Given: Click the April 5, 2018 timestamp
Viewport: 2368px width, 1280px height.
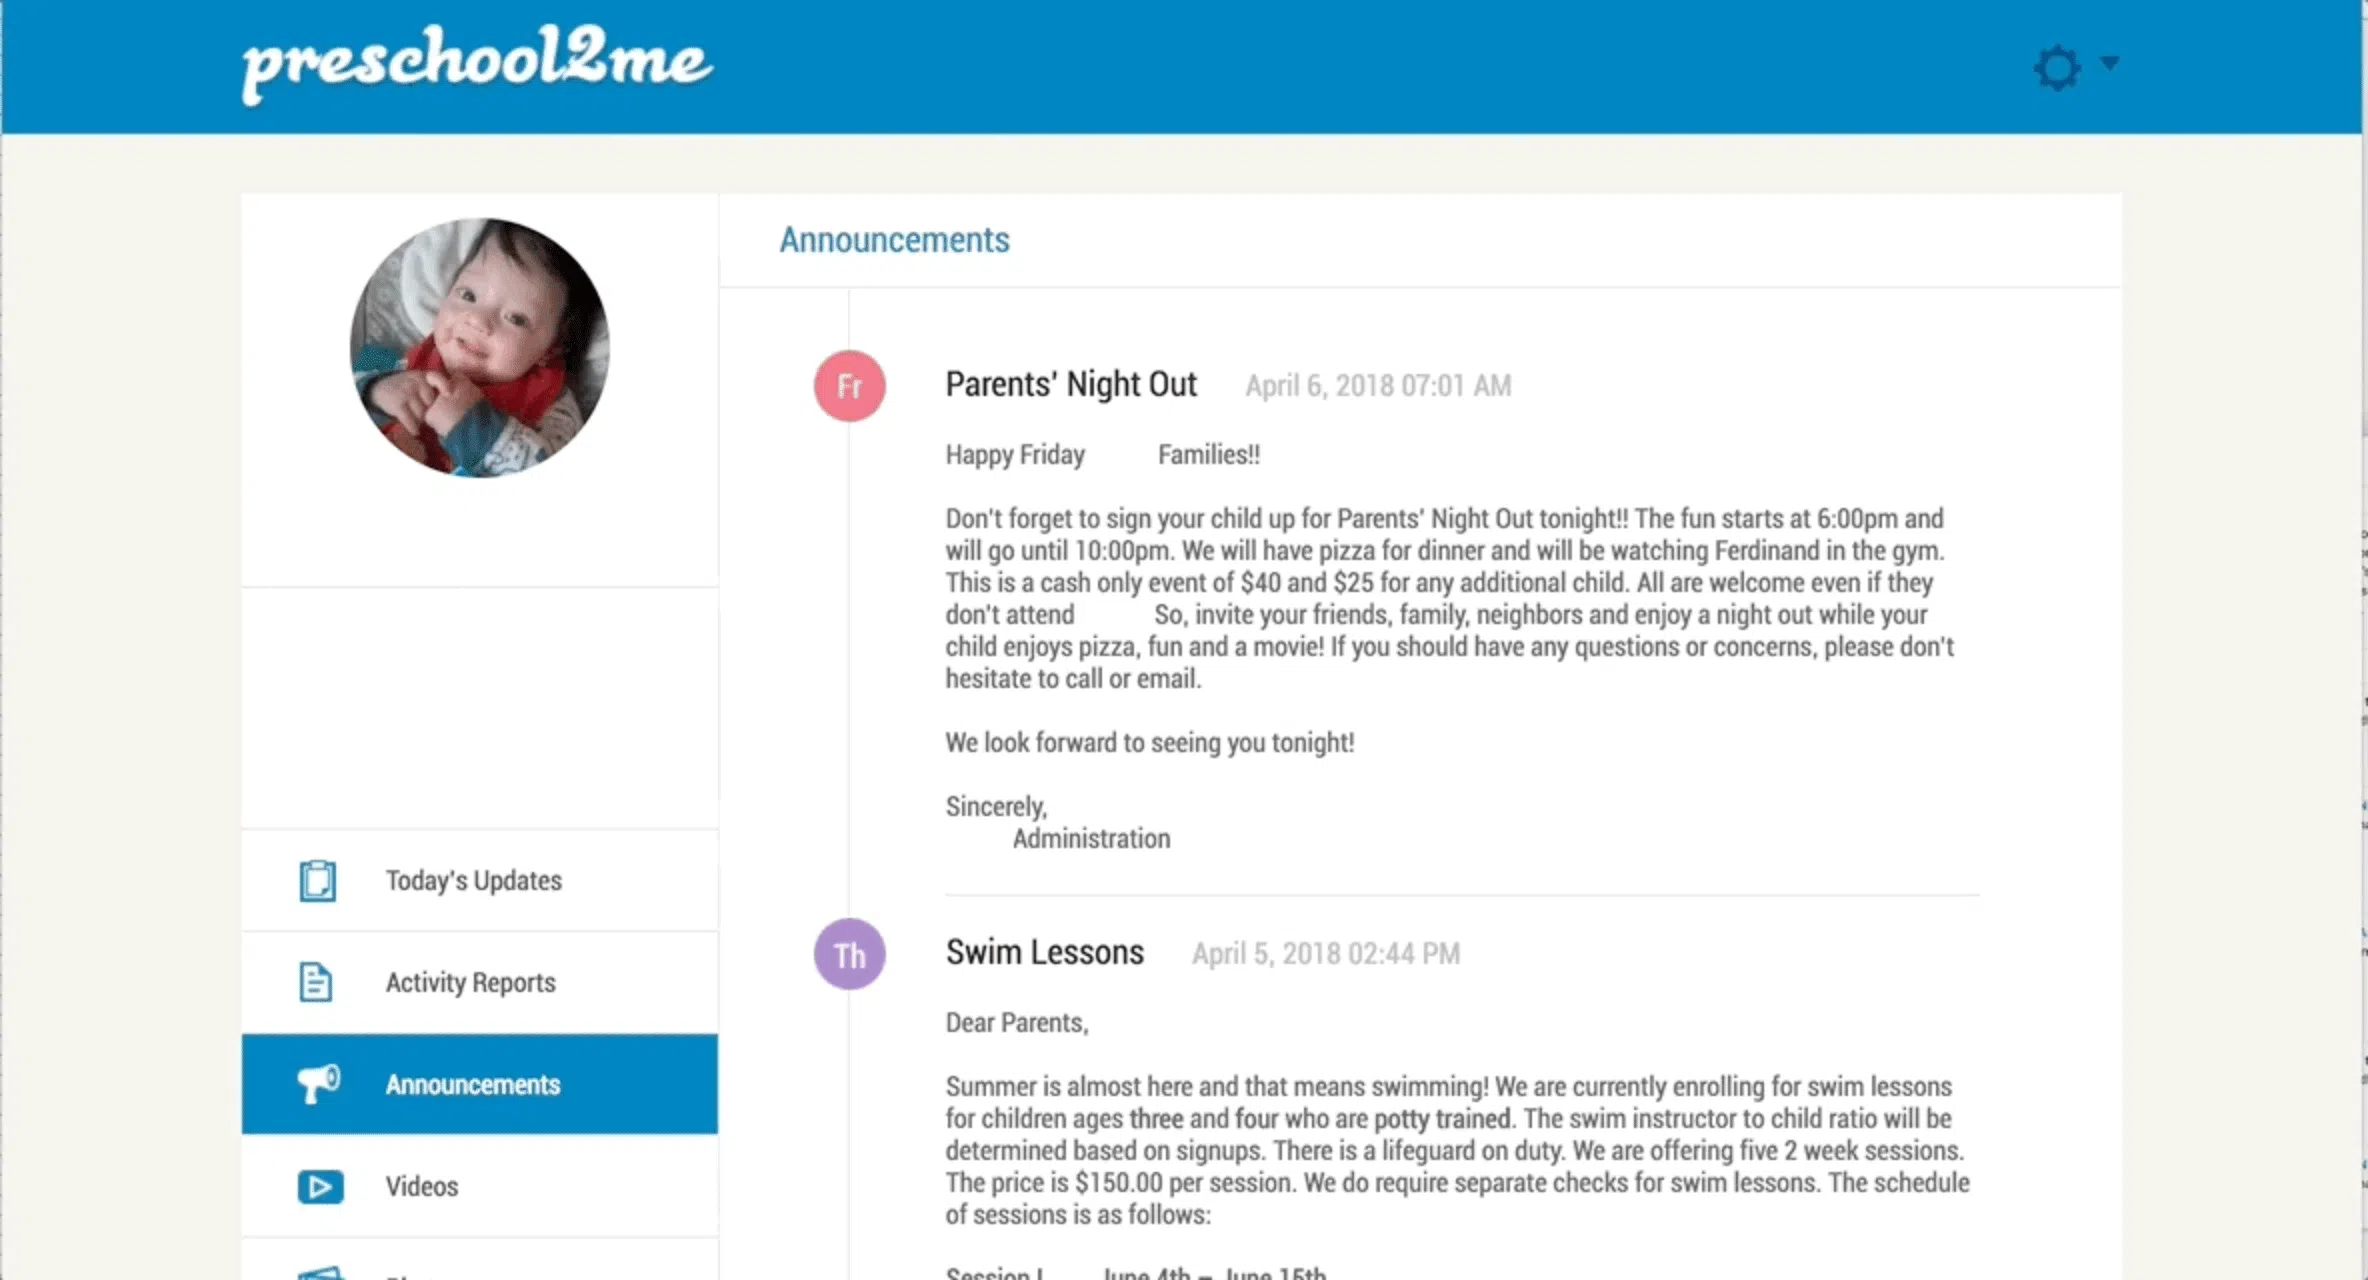Looking at the screenshot, I should 1326,954.
